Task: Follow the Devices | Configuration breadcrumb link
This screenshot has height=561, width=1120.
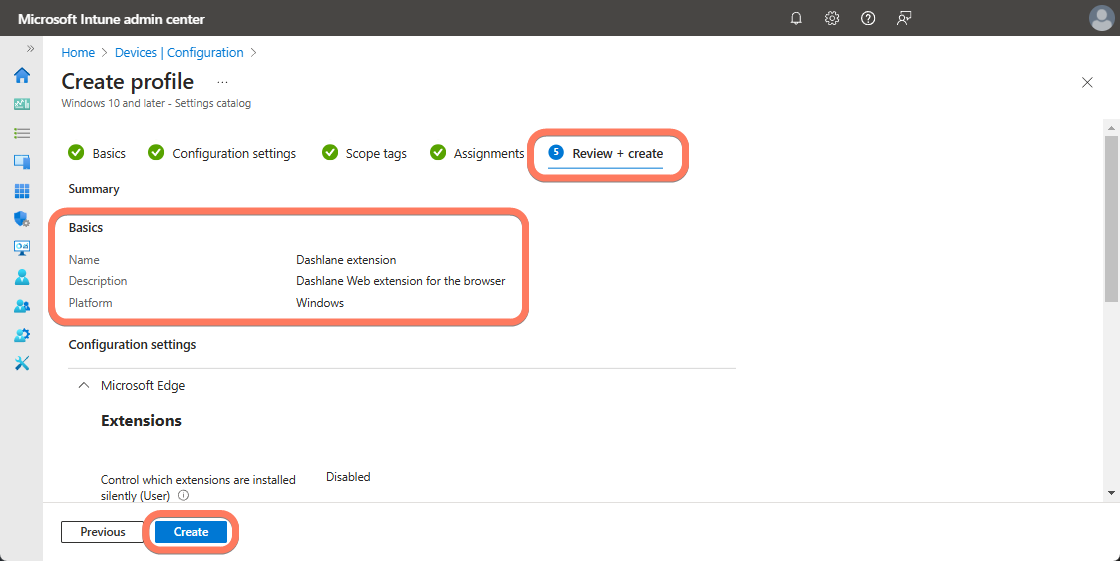Action: tap(179, 53)
